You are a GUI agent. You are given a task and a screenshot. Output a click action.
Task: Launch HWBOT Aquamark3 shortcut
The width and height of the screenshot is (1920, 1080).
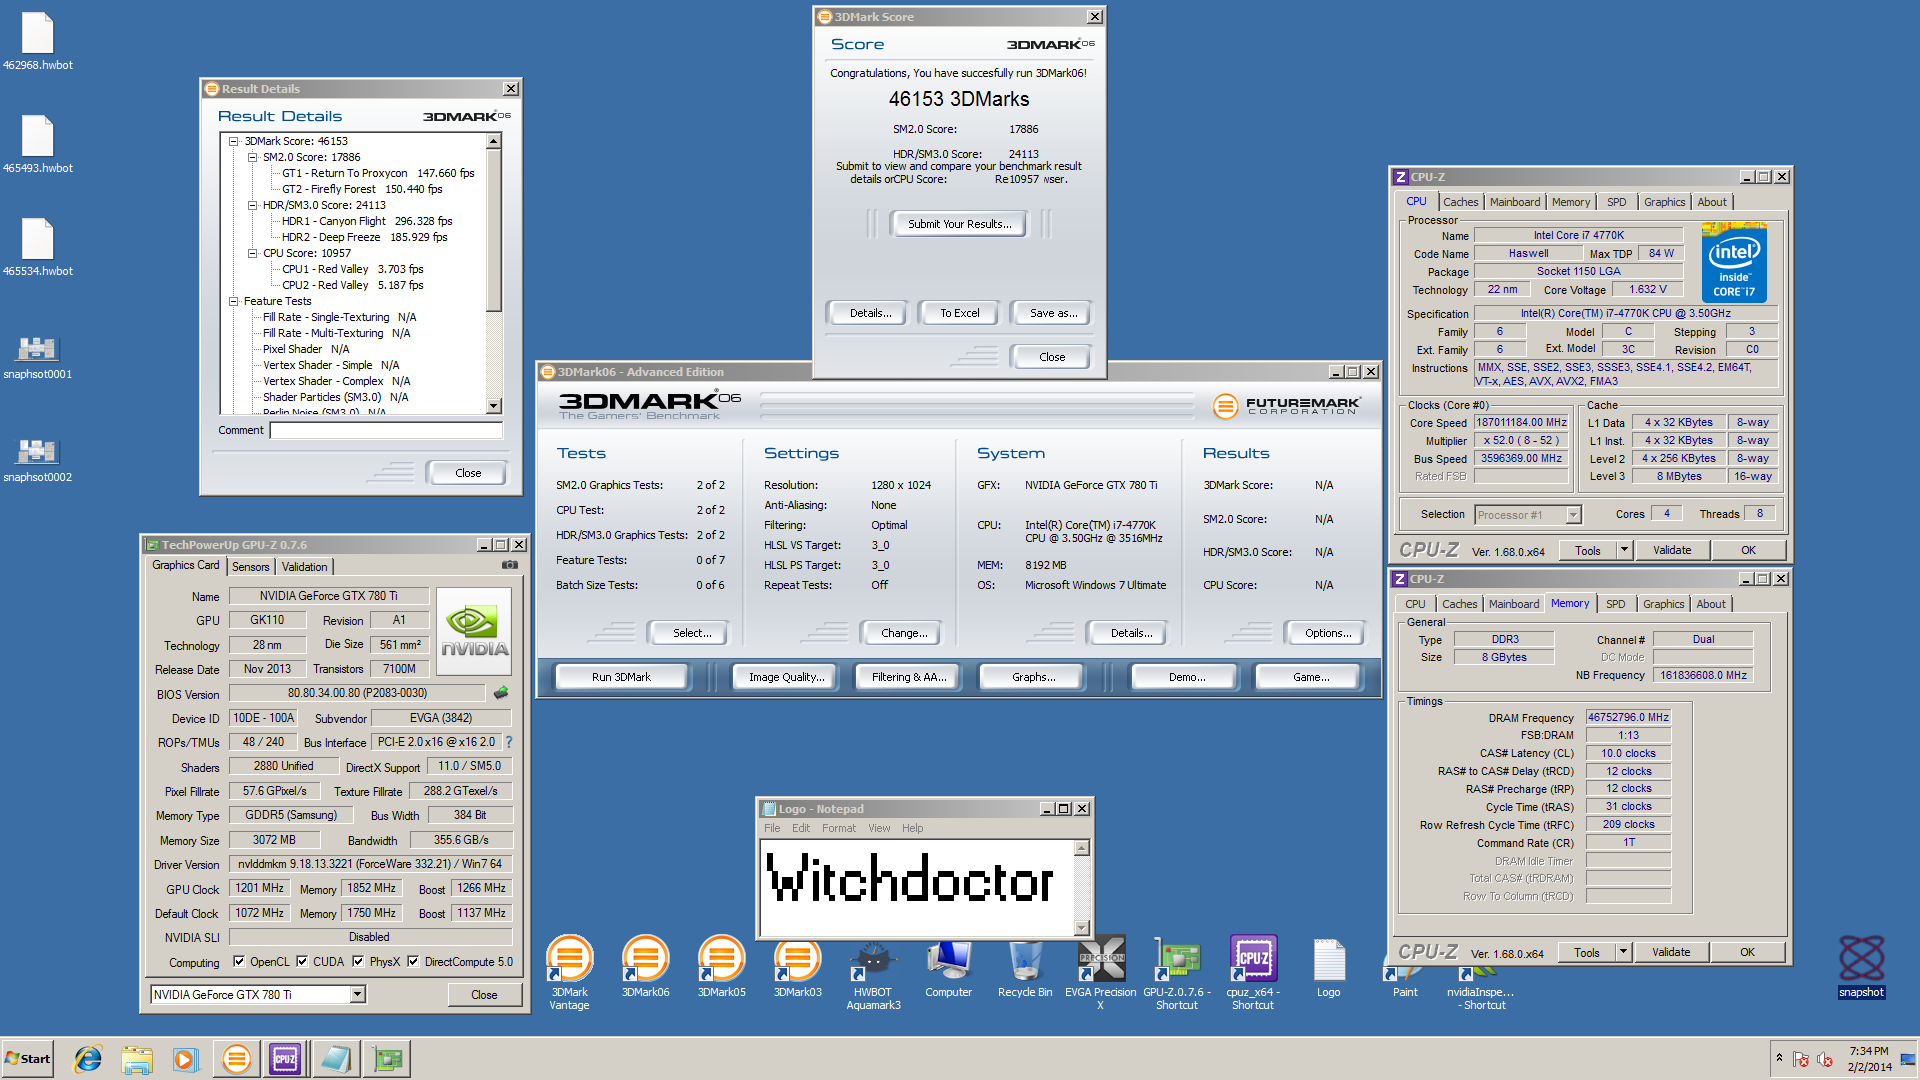(873, 972)
